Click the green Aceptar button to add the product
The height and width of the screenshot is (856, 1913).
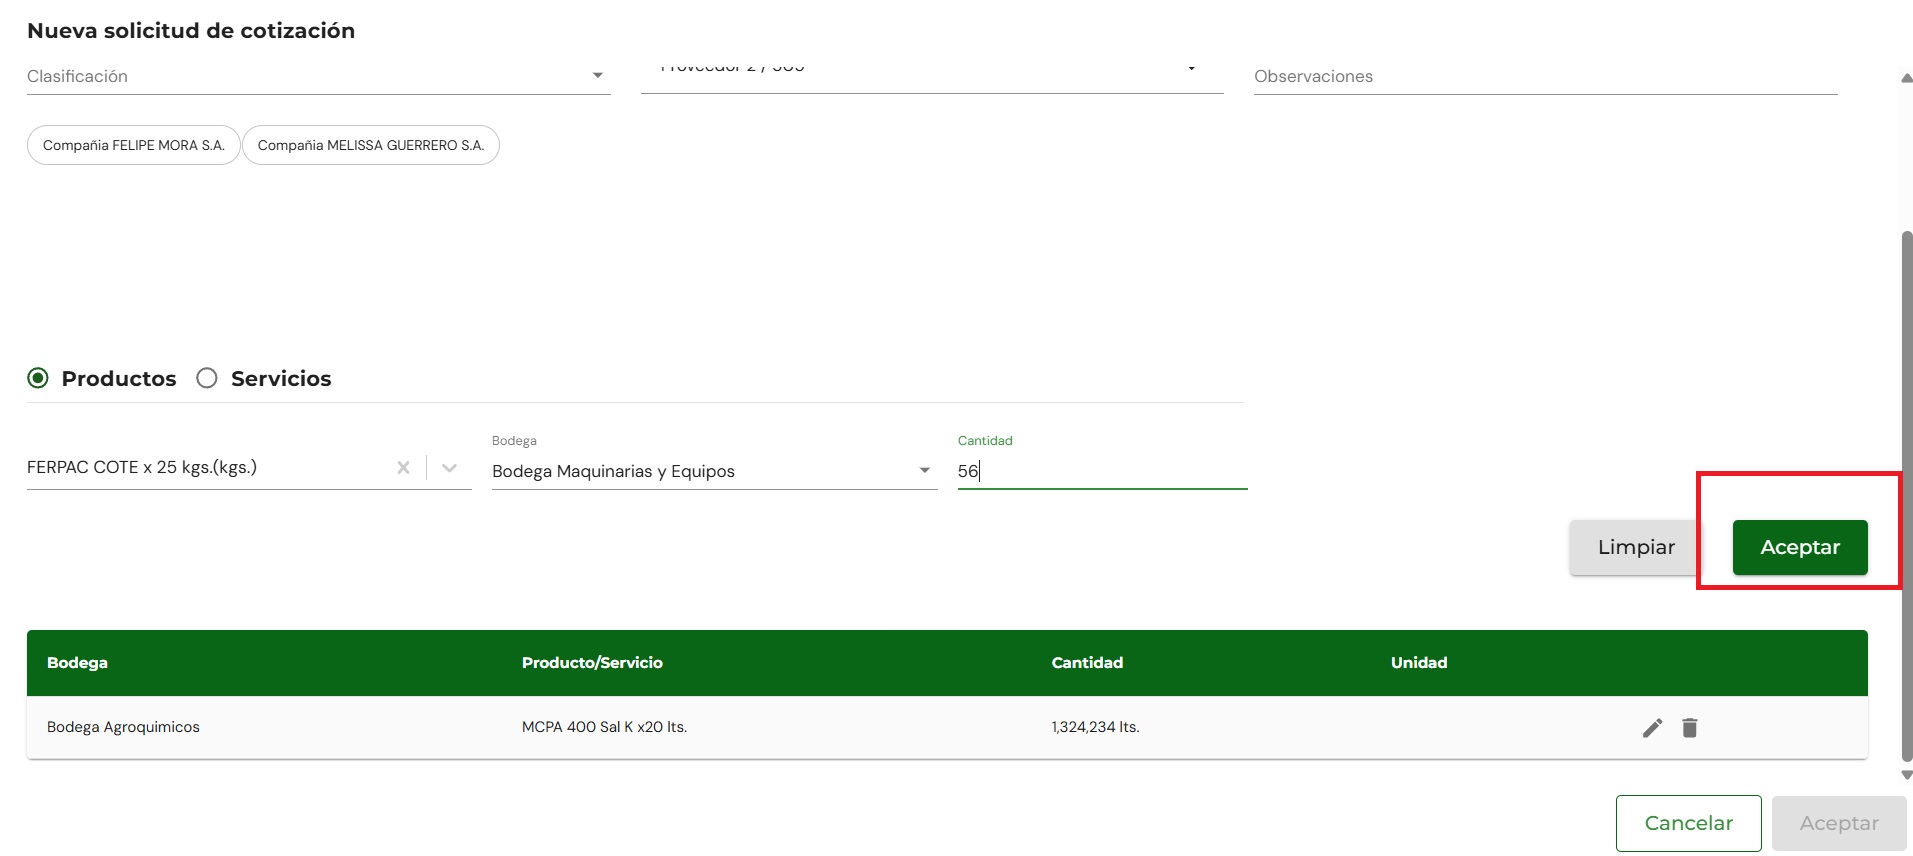click(1800, 547)
